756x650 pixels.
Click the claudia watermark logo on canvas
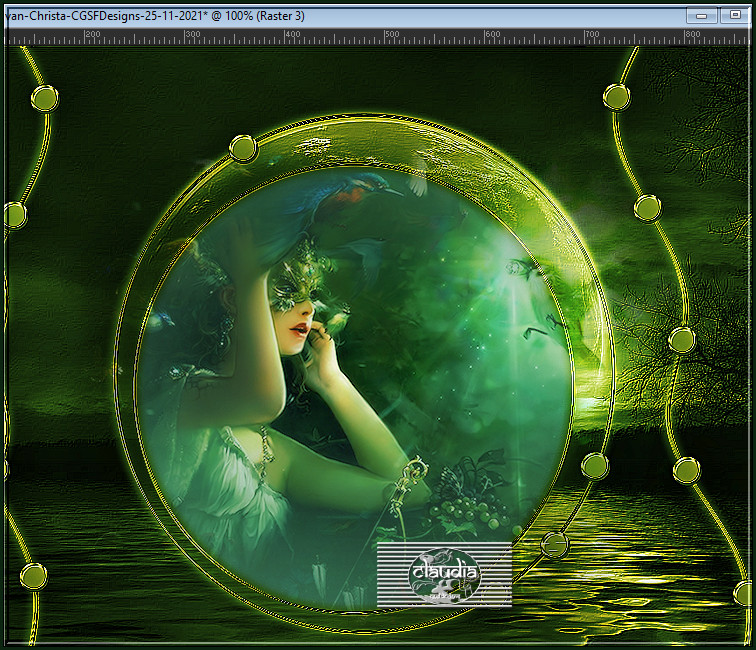445,574
